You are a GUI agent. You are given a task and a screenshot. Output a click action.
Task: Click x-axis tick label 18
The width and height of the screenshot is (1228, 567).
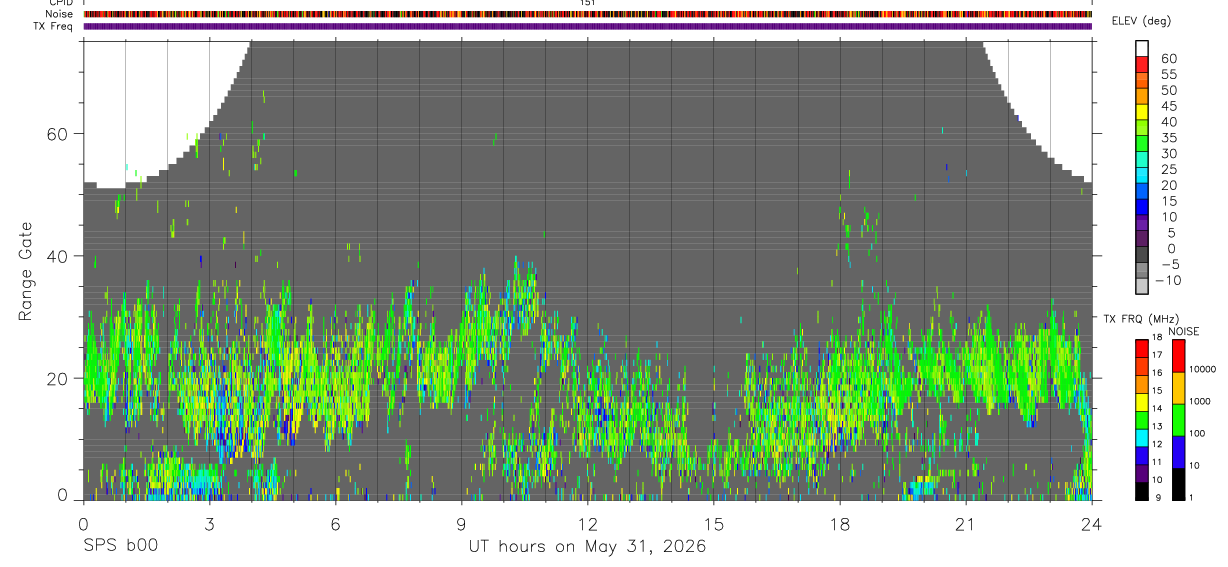[x=839, y=523]
